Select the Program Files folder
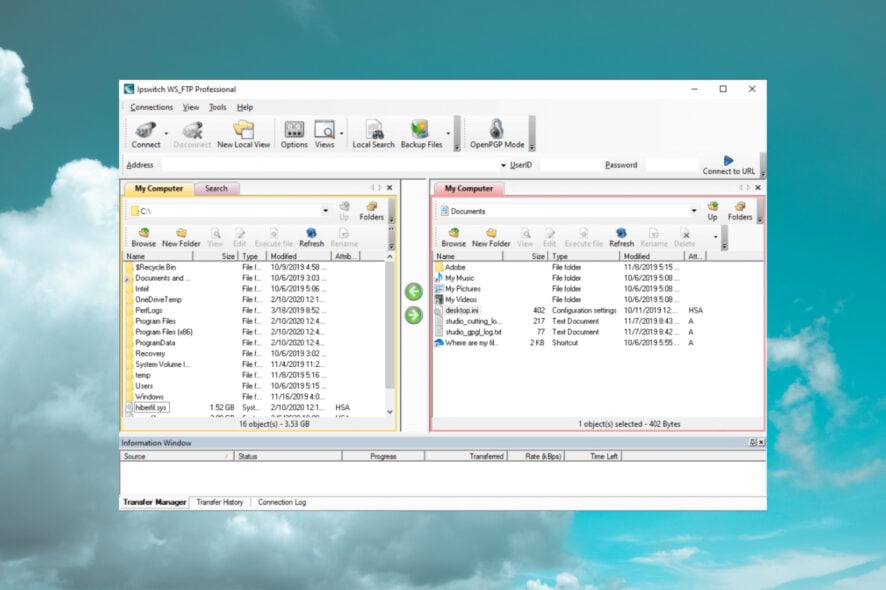Screen dimensions: 886x590 tap(155, 321)
